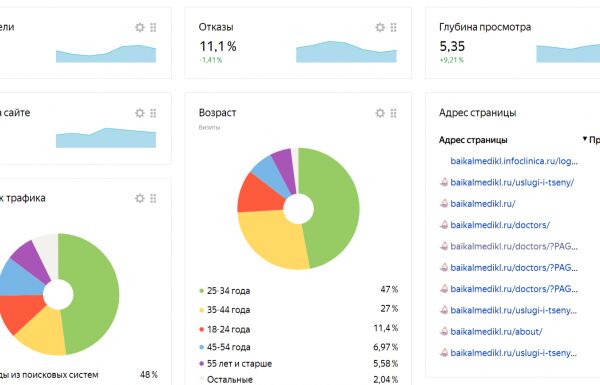600x385 pixels.
Task: Click the 47 % value in legend
Action: [389, 289]
